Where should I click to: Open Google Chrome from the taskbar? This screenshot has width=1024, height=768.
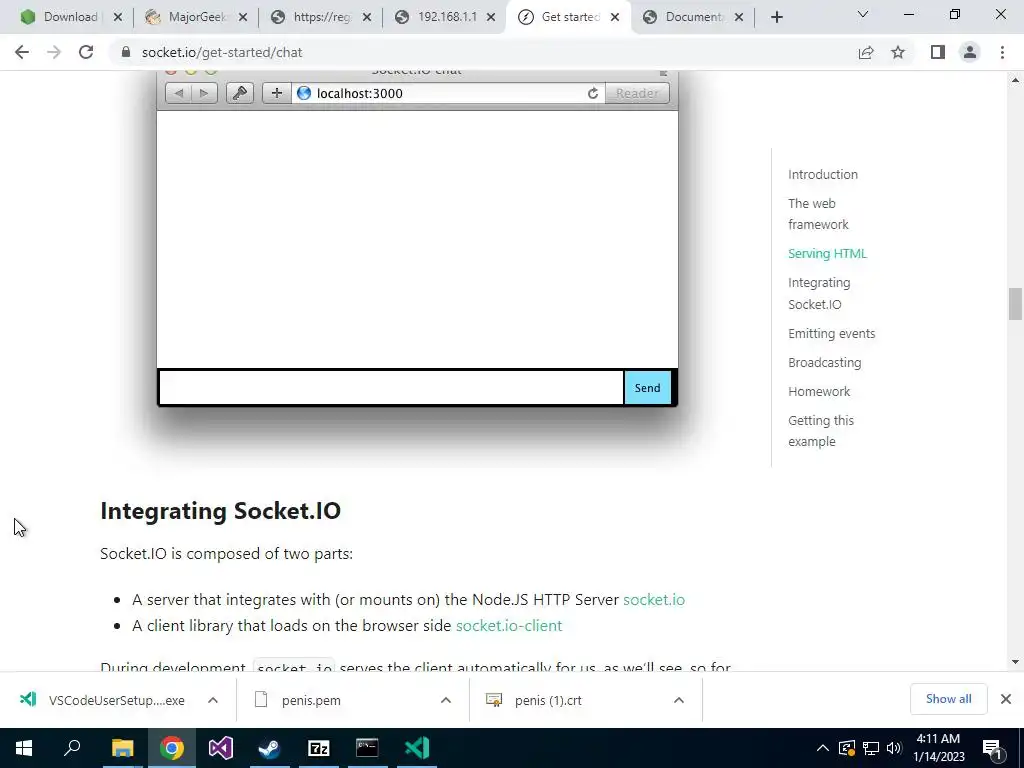172,748
